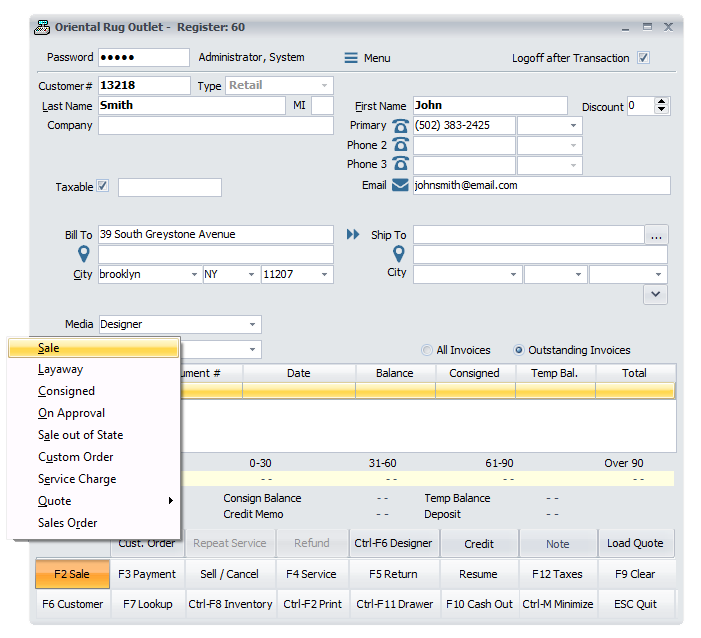Click the F3 Payment button
The image size is (701, 638).
(x=147, y=574)
